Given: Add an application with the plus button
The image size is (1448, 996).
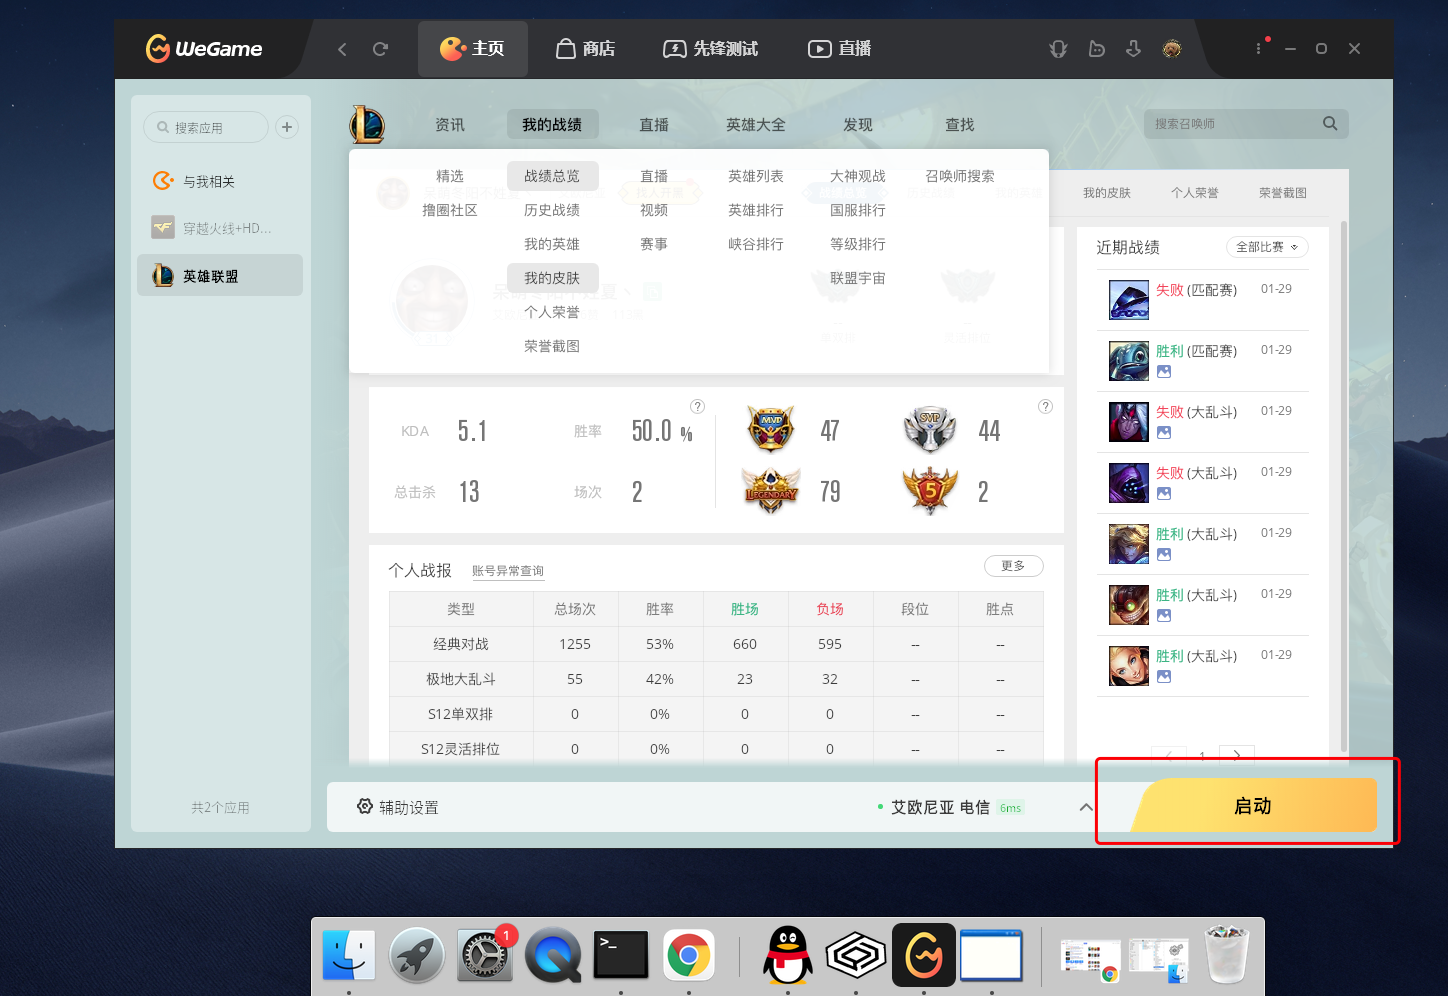Looking at the screenshot, I should coord(287,127).
